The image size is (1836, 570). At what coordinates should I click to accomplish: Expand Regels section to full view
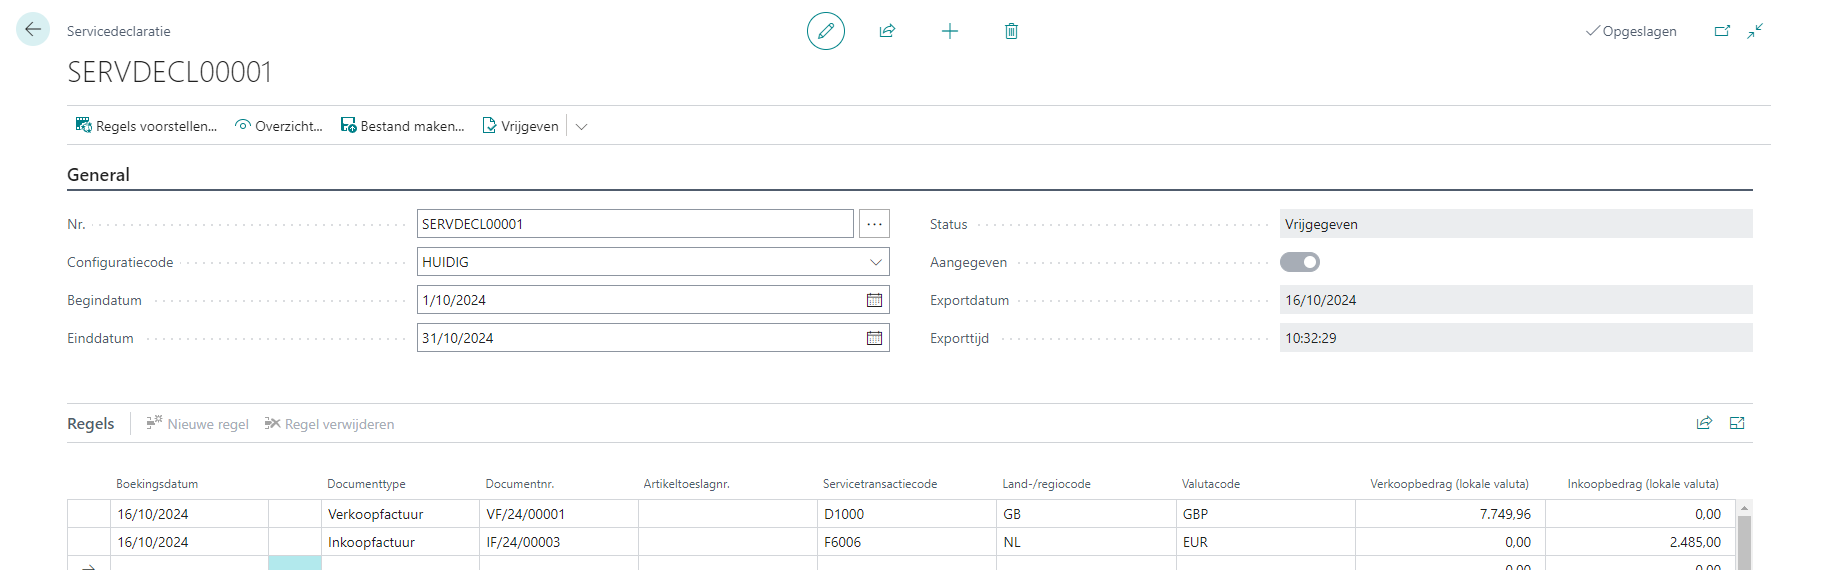(1737, 423)
